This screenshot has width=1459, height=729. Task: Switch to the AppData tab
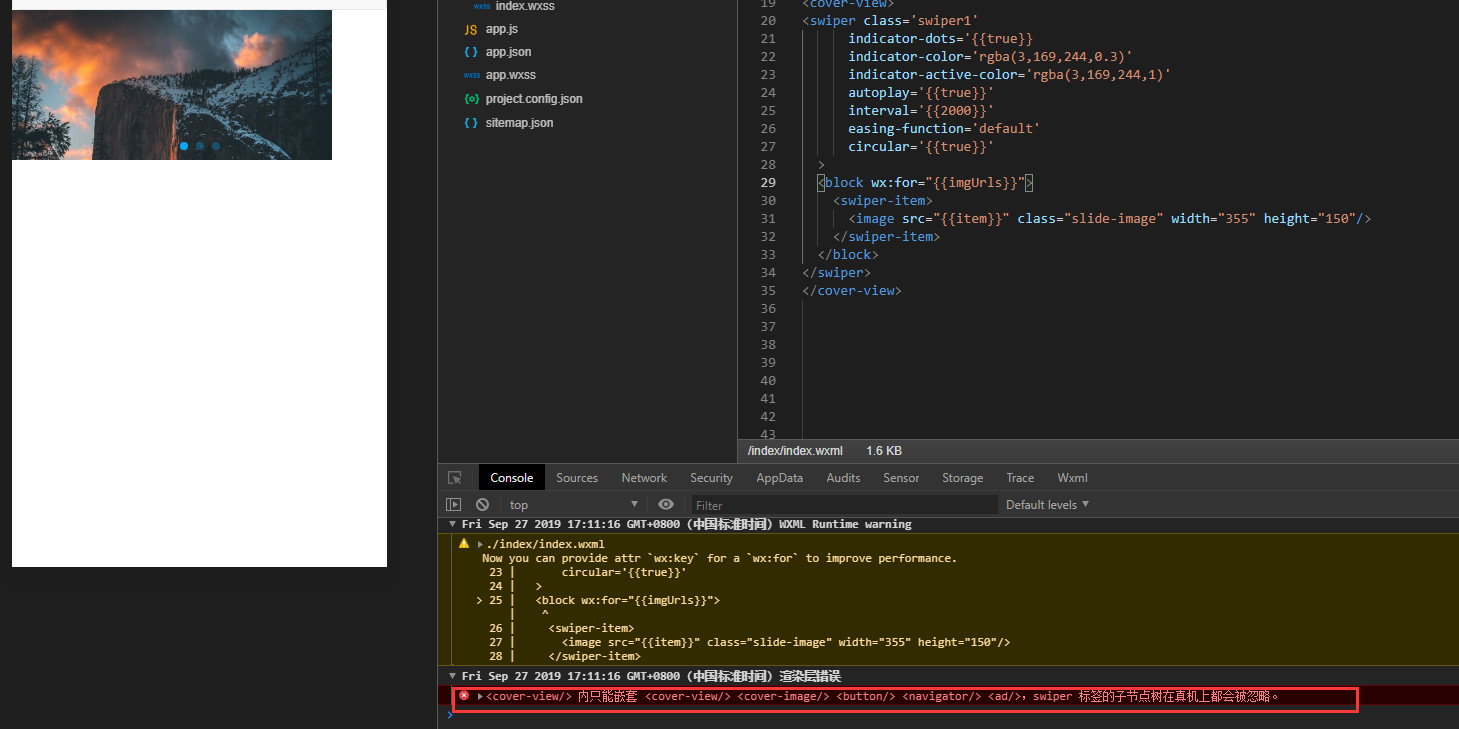779,478
